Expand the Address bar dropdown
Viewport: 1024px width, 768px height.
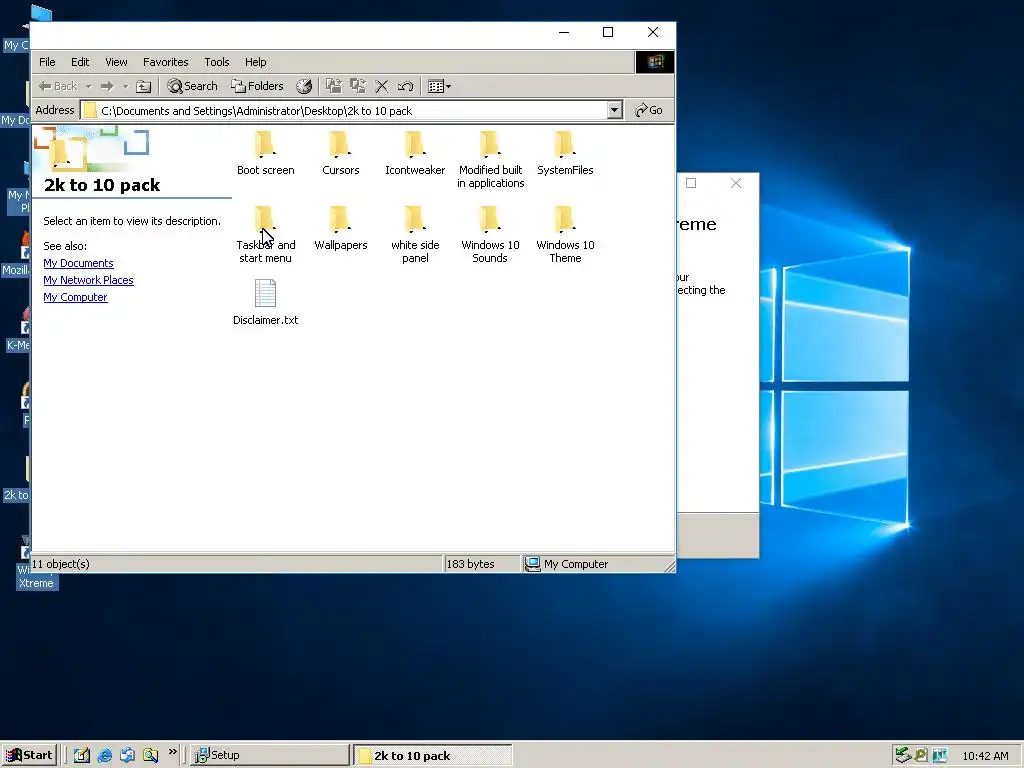[x=614, y=110]
